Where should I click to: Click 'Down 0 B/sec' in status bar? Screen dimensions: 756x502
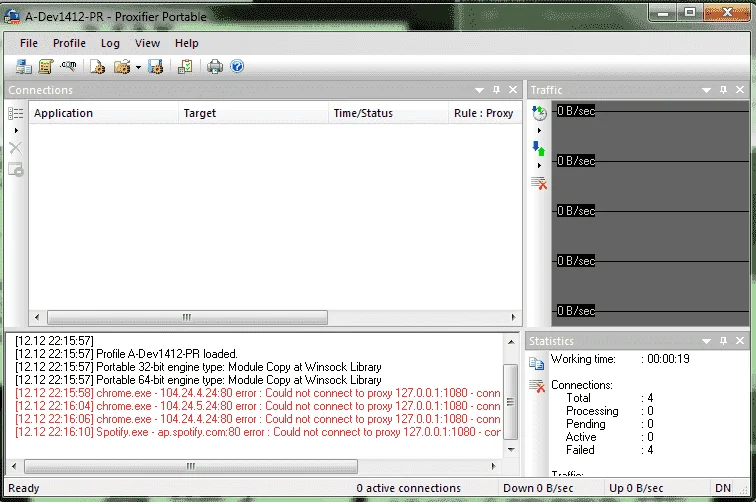pyautogui.click(x=538, y=488)
